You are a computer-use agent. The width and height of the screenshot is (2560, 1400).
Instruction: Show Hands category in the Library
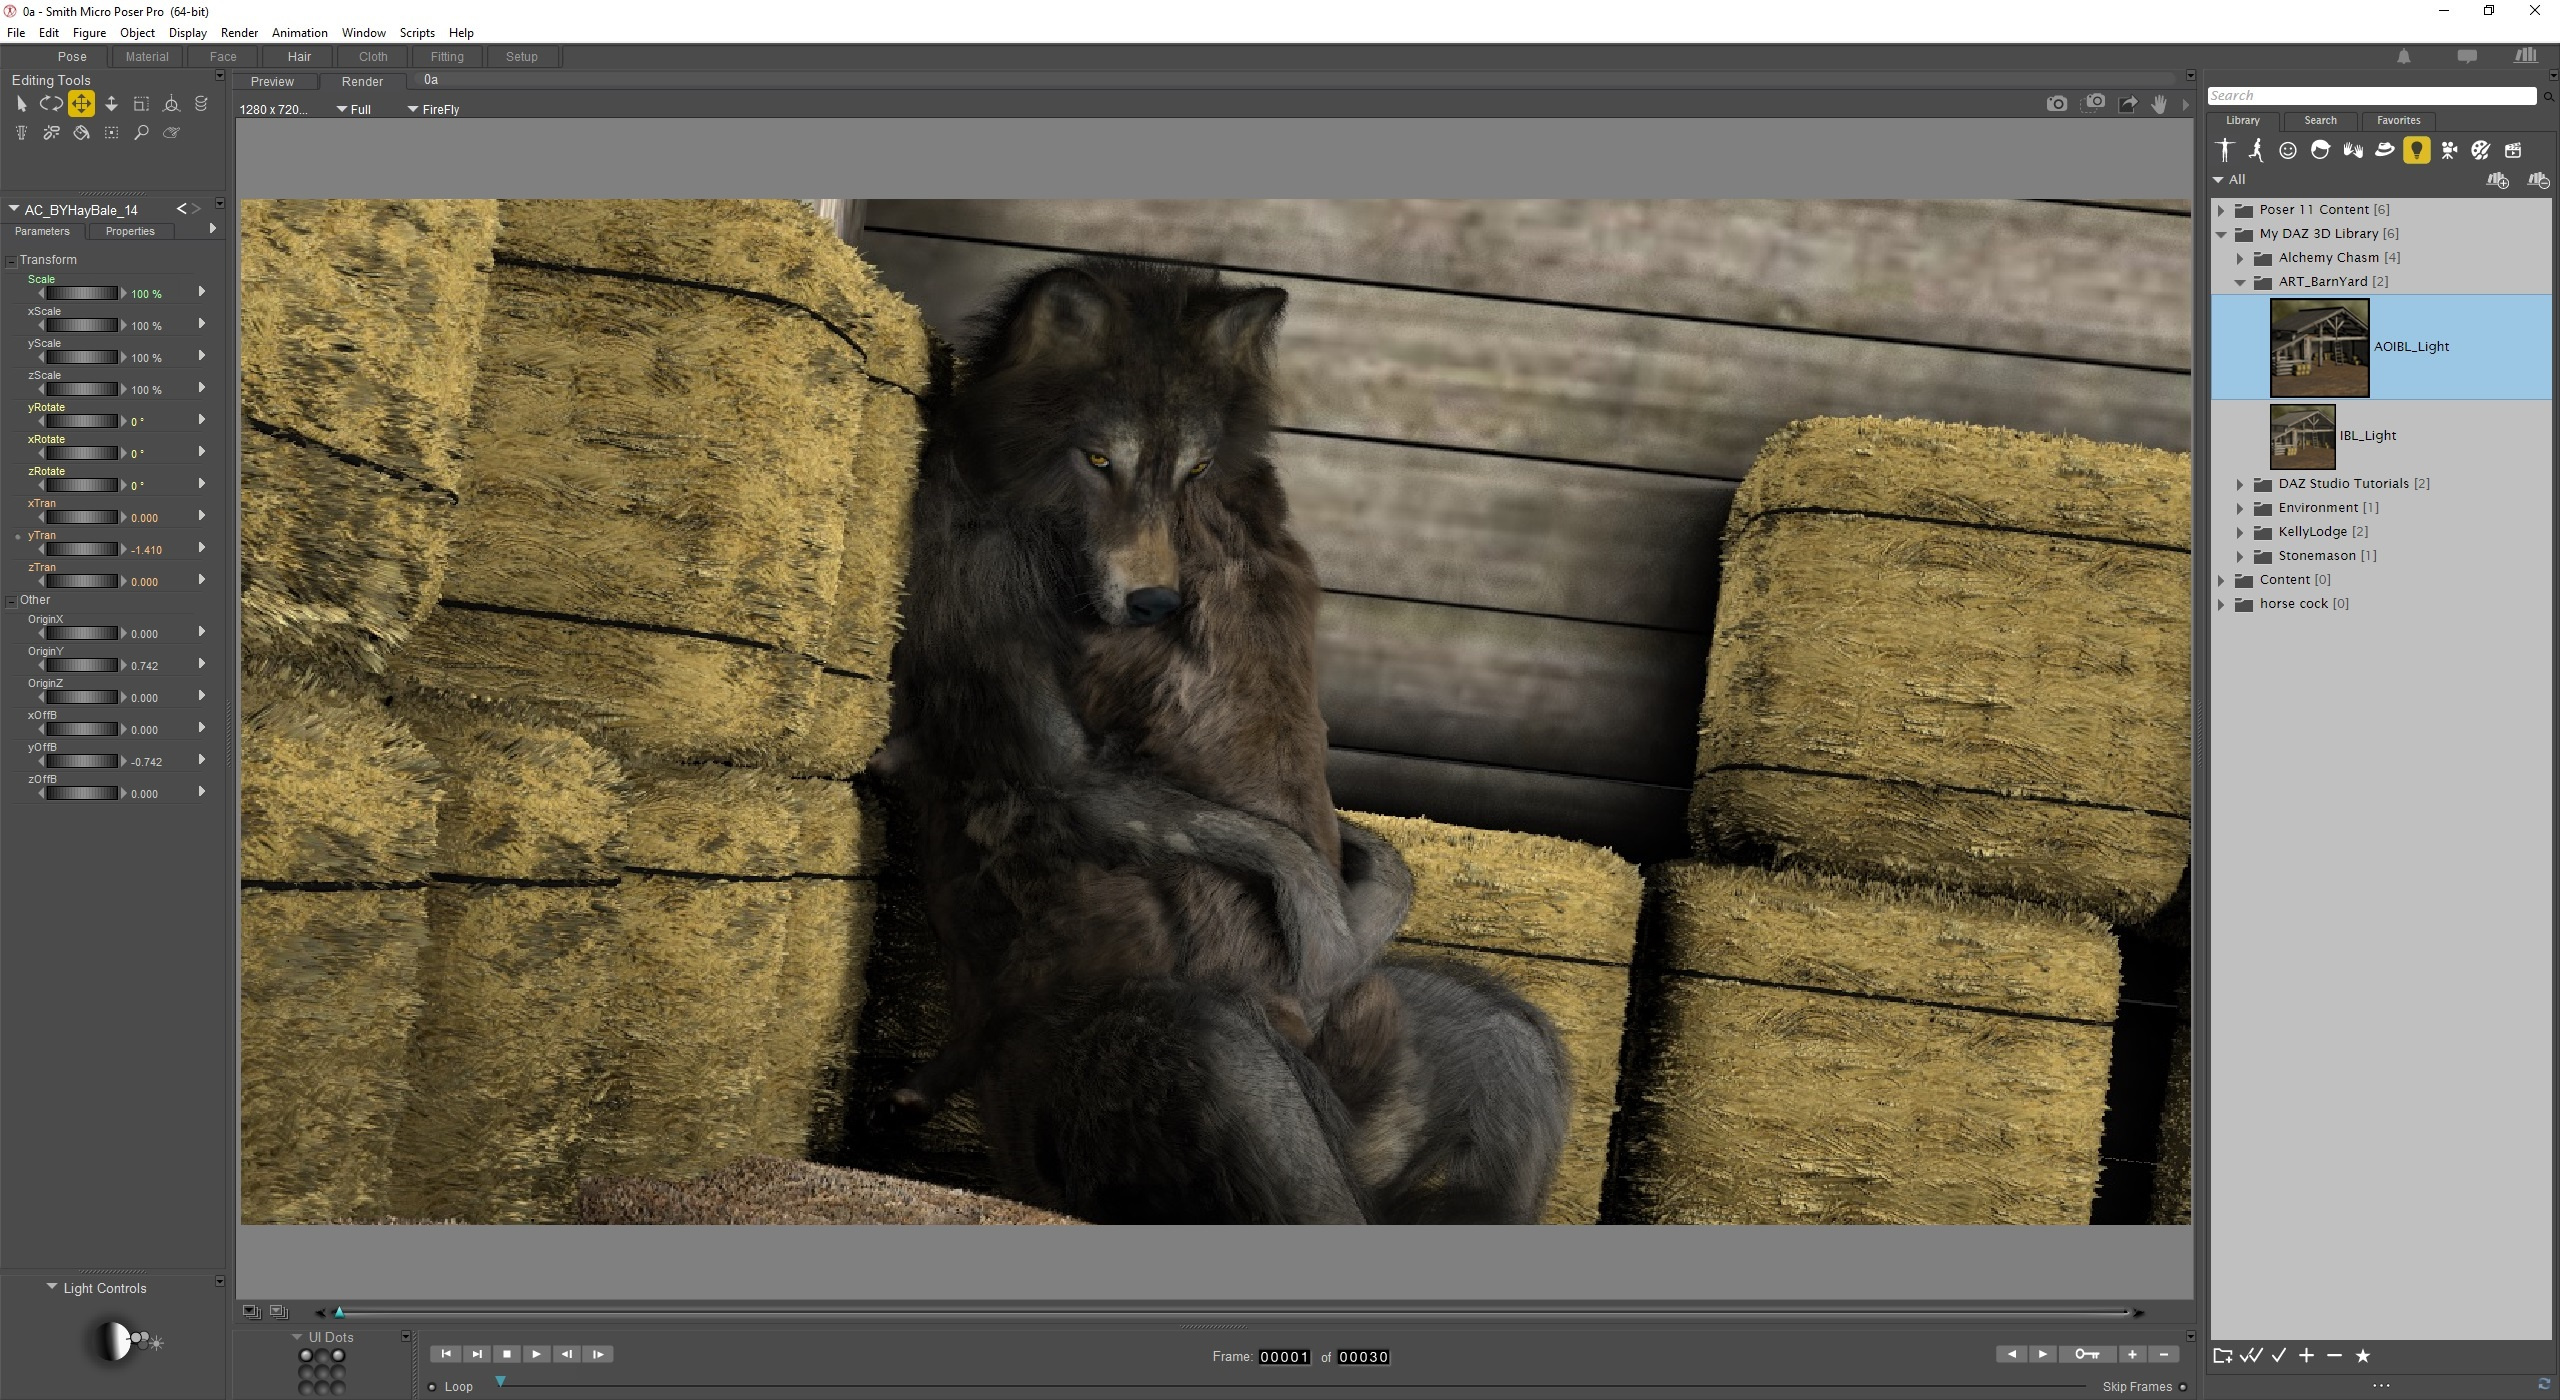pos(2352,151)
